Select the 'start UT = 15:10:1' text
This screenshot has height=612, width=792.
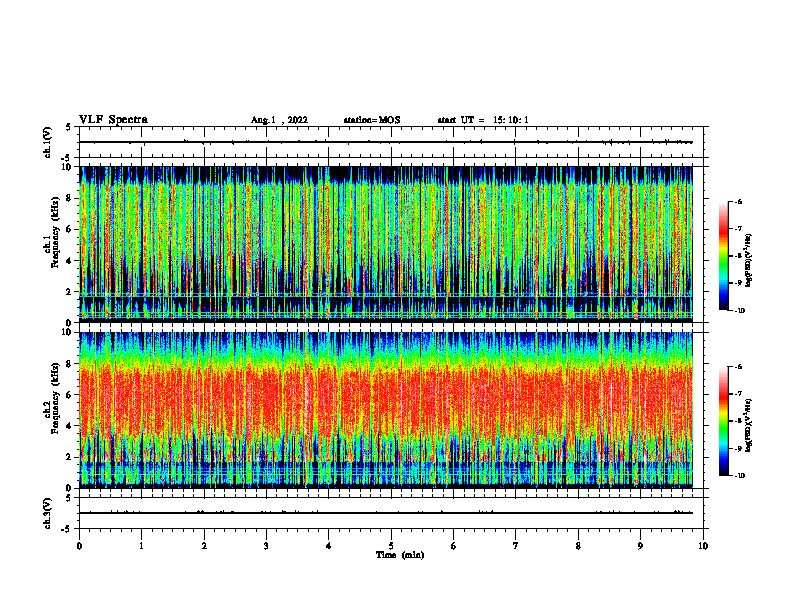[483, 120]
